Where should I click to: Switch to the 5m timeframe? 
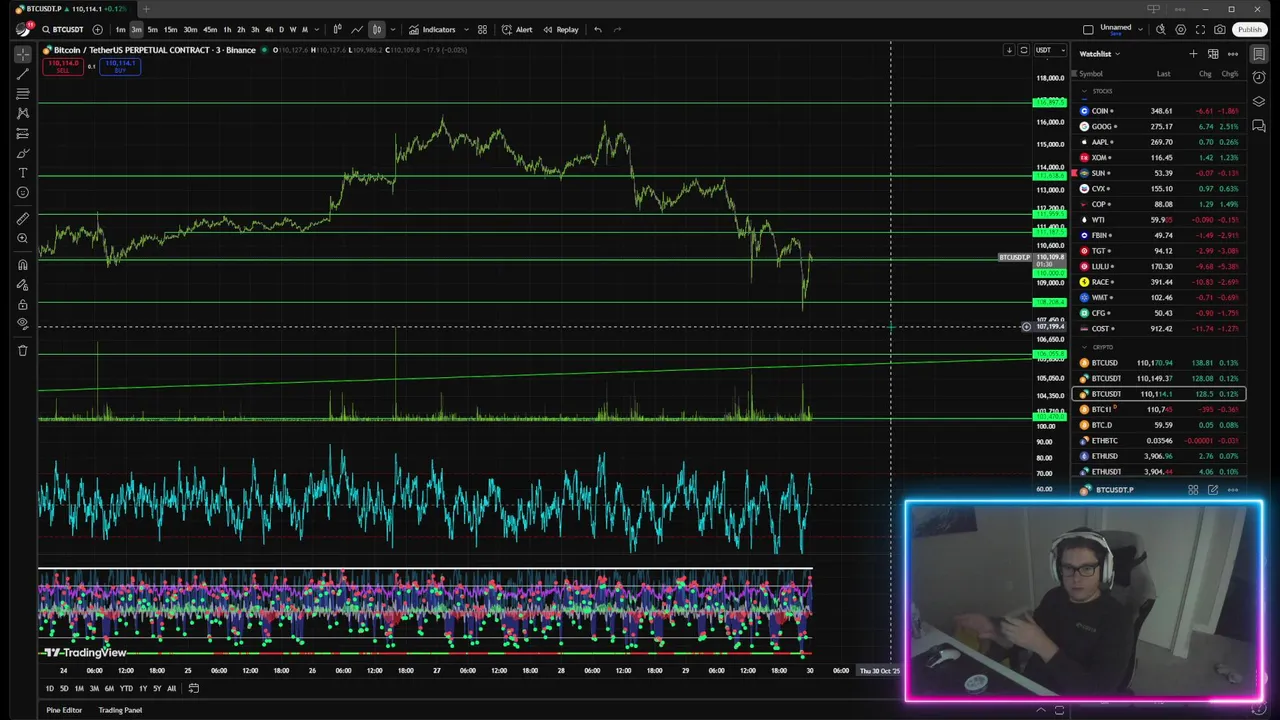point(152,29)
